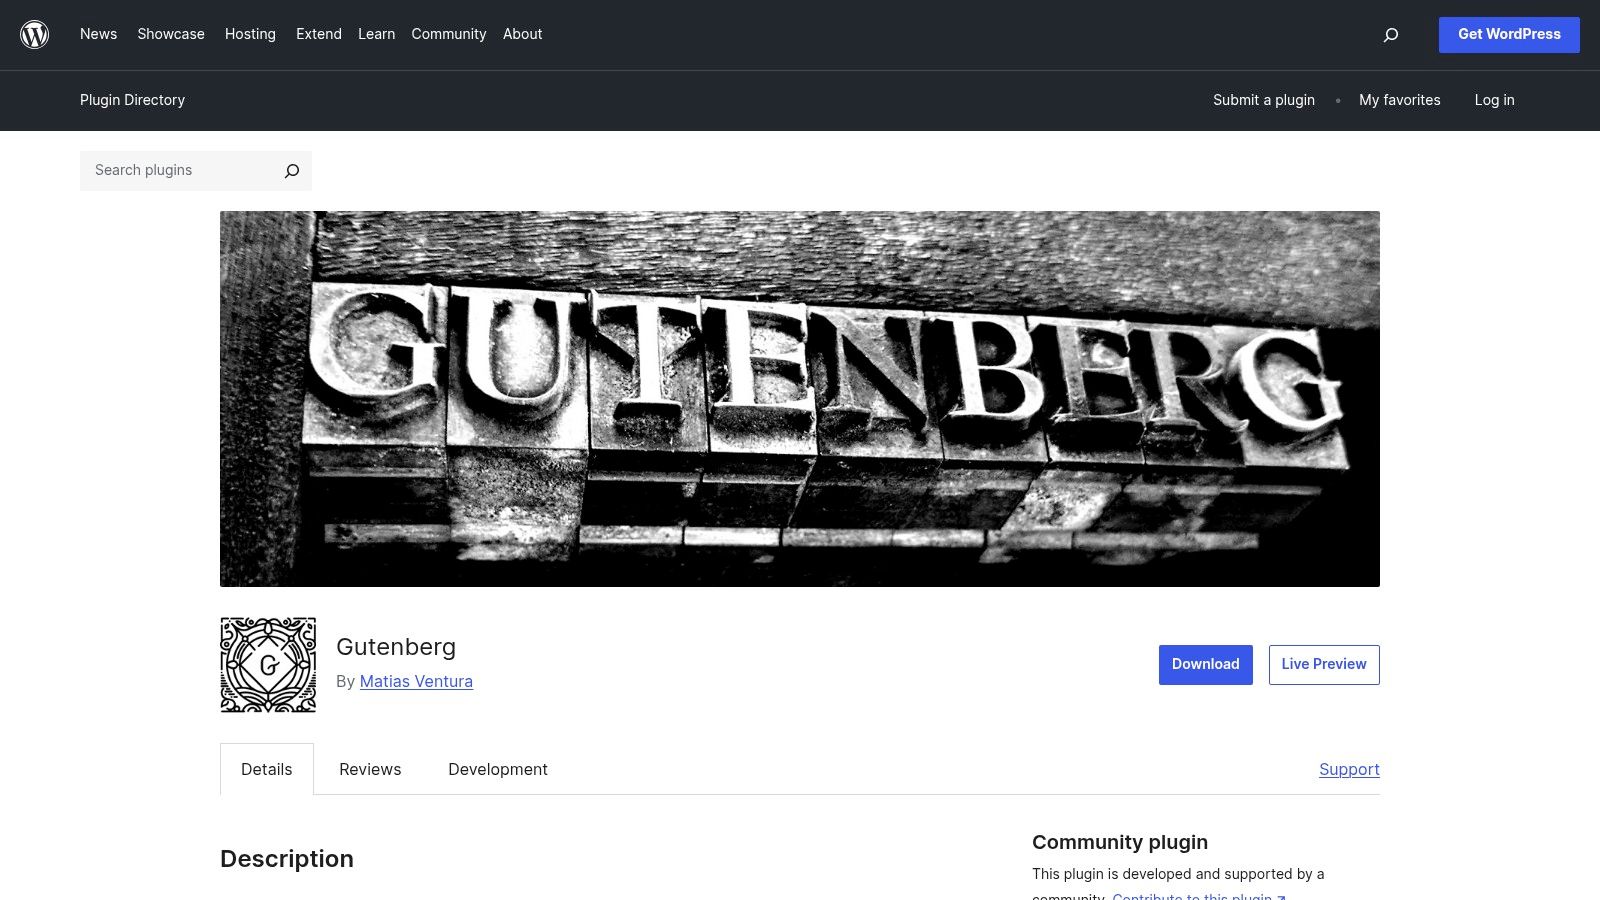1600x900 pixels.
Task: Open Live Preview of the Gutenberg plugin
Action: pos(1323,664)
